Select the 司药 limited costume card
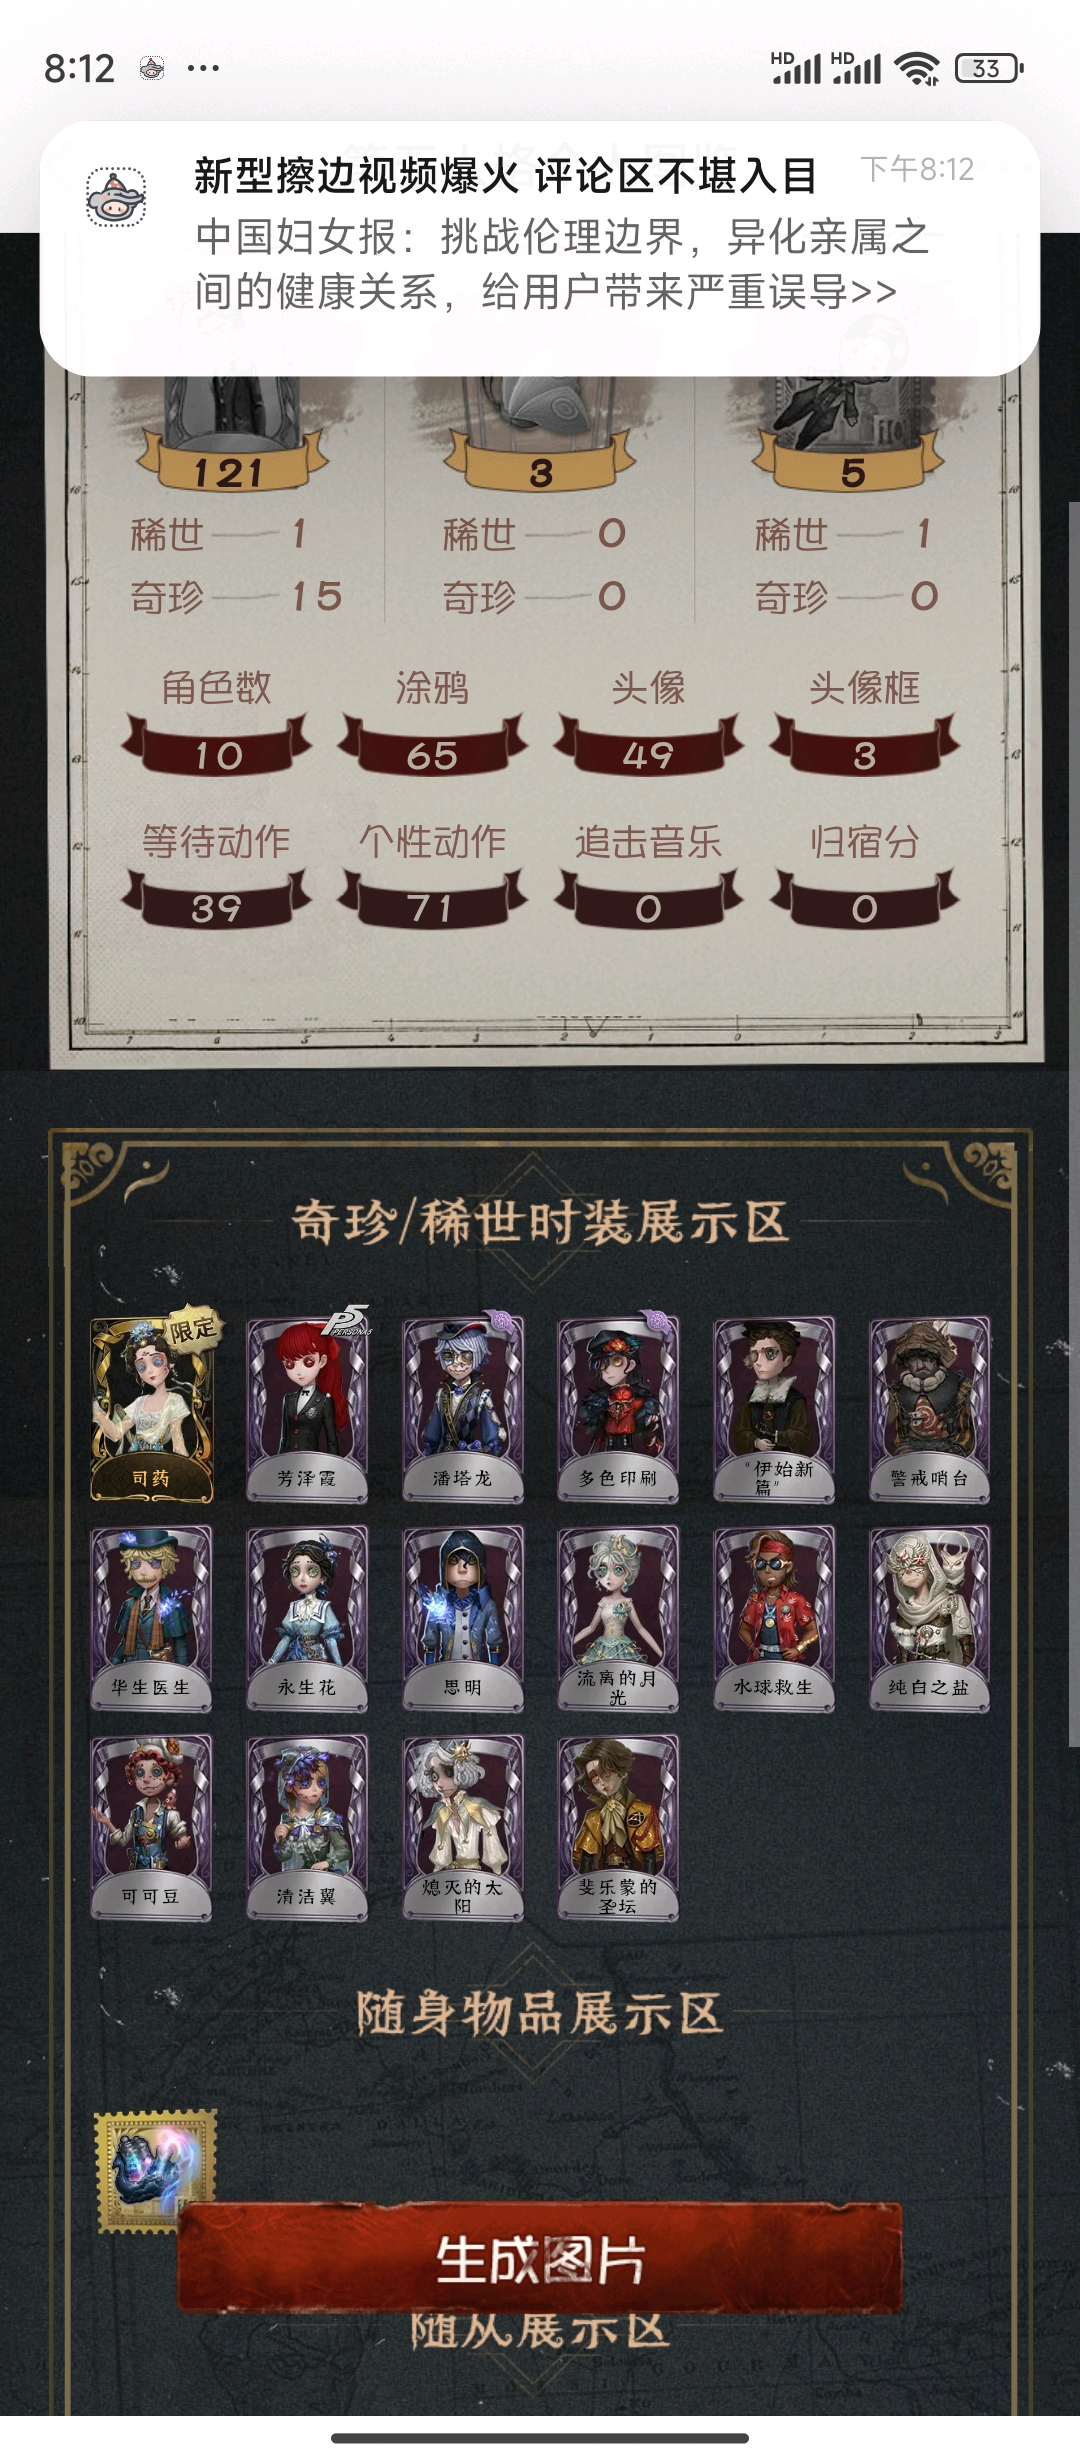Viewport: 1080px width, 2460px height. pos(152,1410)
